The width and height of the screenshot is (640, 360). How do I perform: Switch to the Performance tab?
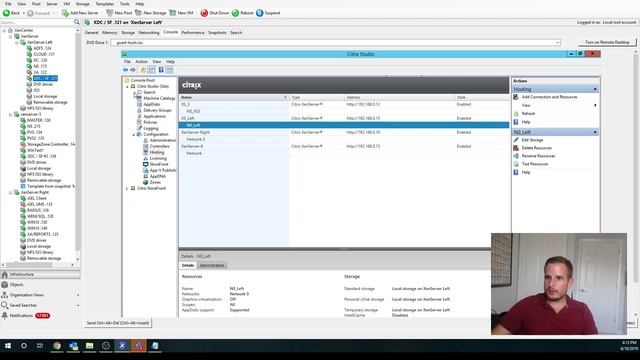193,33
